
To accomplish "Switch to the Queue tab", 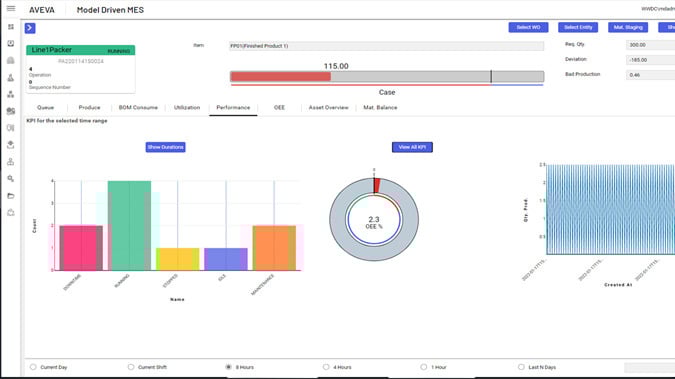I will (46, 108).
